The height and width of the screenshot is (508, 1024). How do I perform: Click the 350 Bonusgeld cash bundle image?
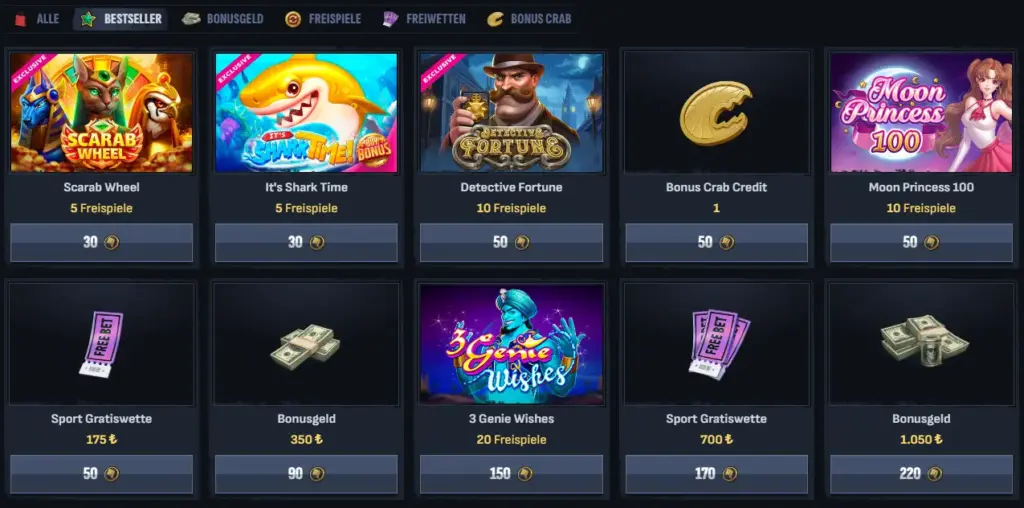(x=306, y=346)
